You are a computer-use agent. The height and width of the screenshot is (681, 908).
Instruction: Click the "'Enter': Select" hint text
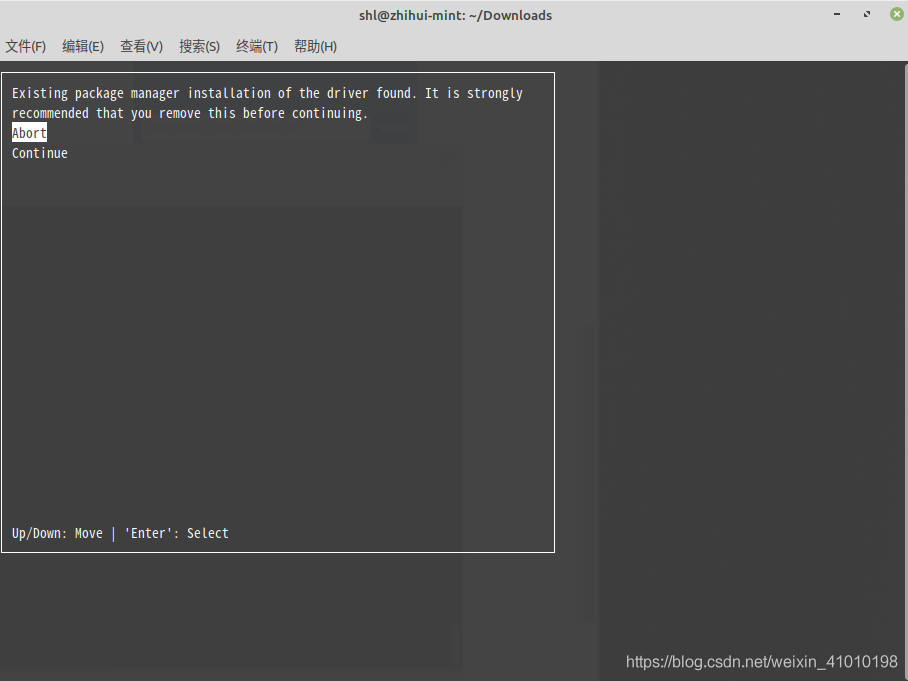coord(177,533)
